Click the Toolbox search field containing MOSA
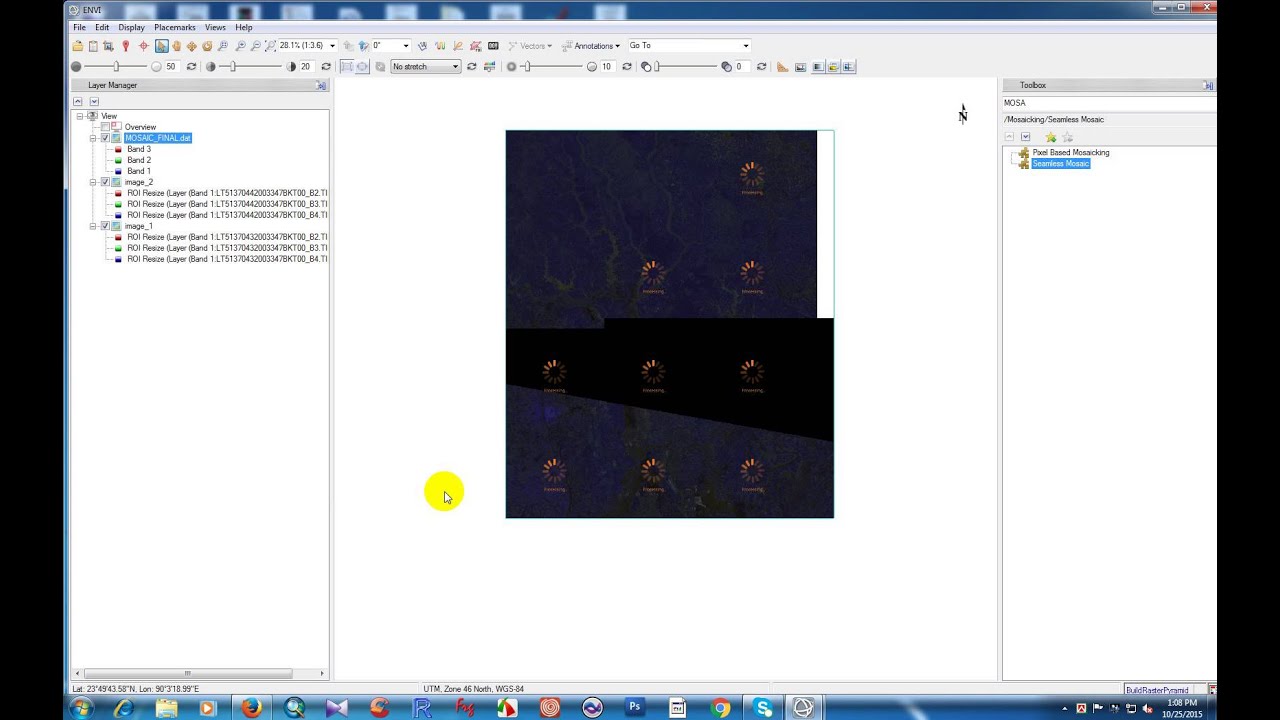The height and width of the screenshot is (720, 1280). 1108,103
